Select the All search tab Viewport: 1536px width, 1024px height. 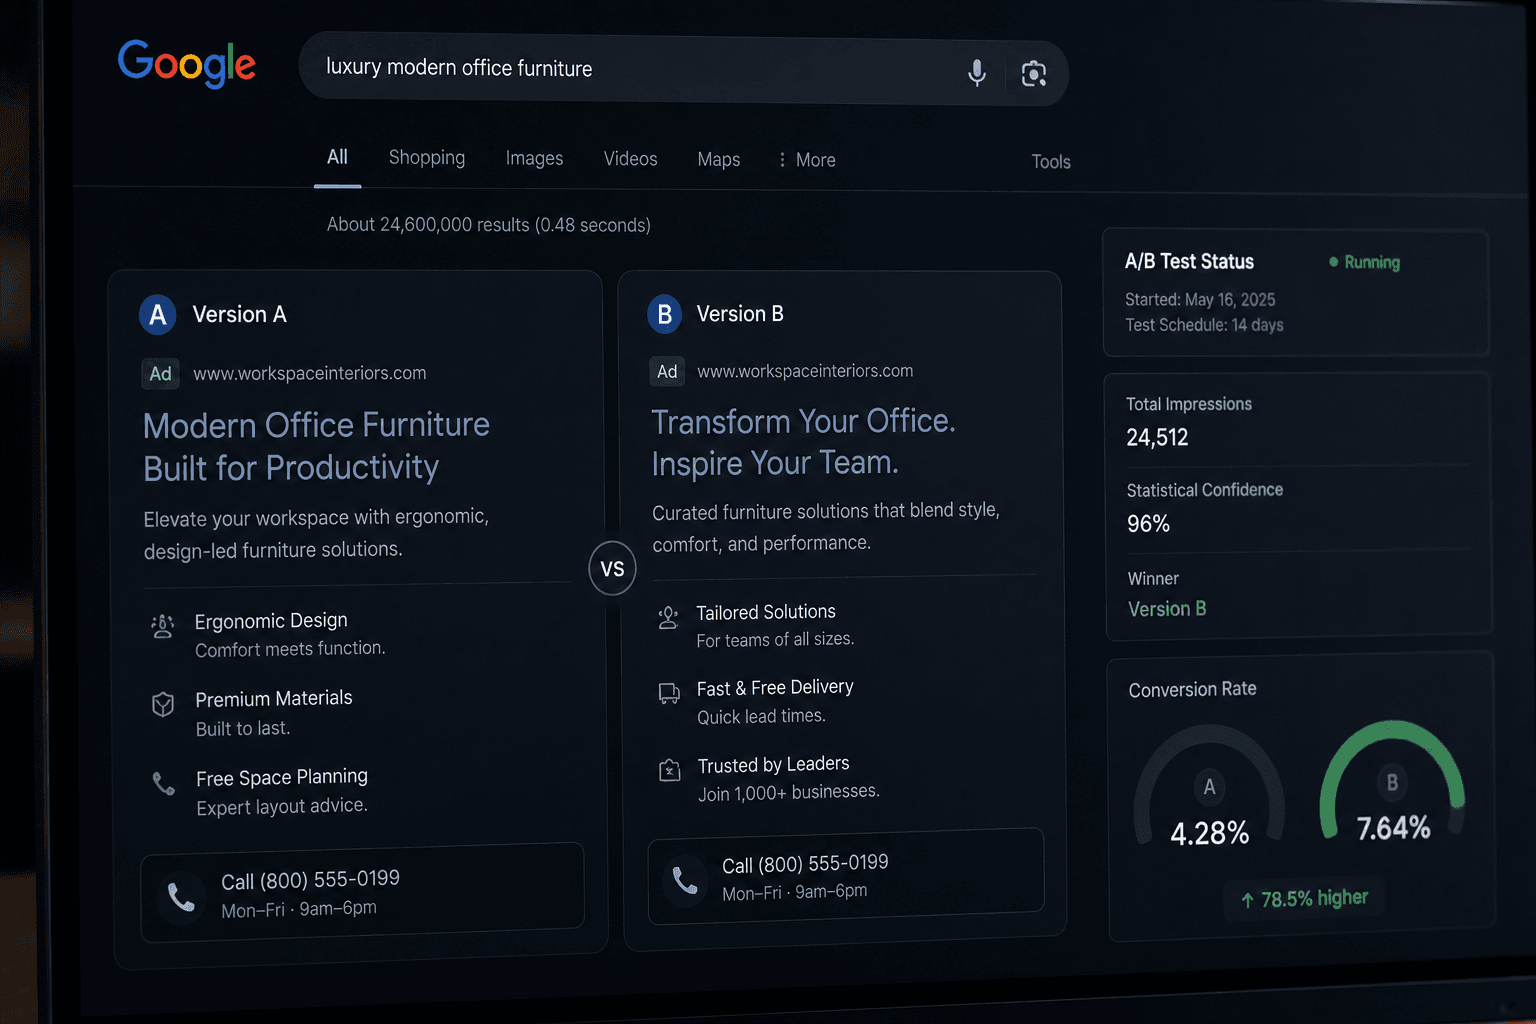(x=338, y=157)
